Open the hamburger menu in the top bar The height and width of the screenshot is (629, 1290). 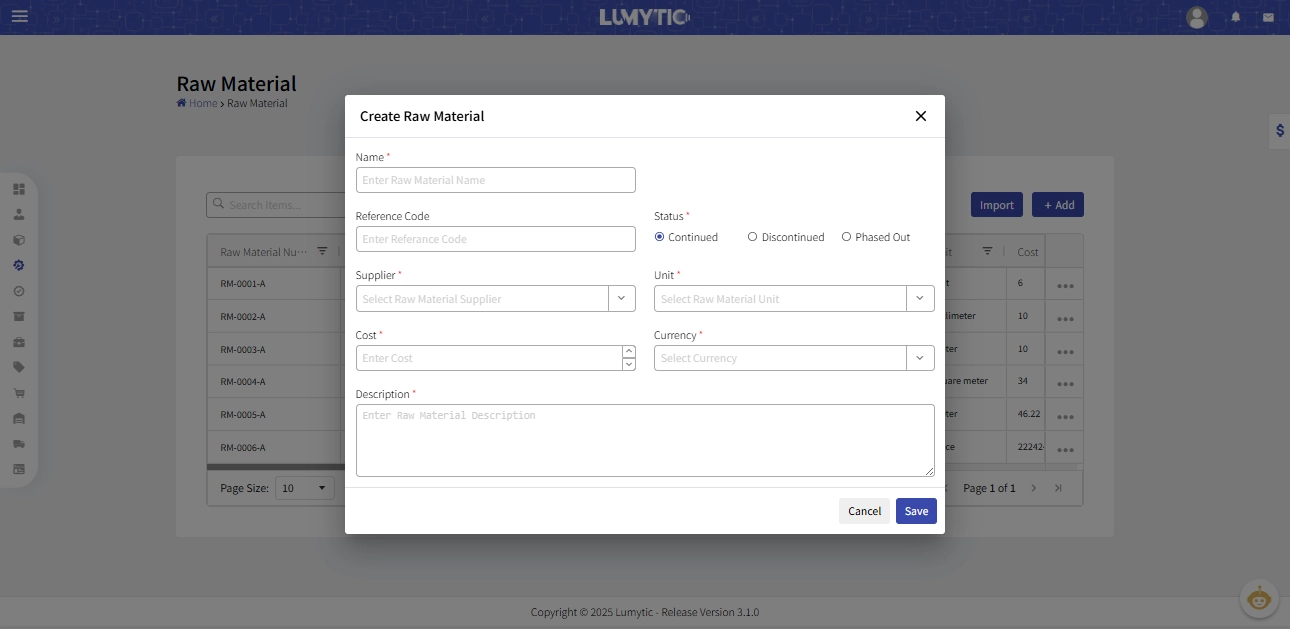[20, 17]
